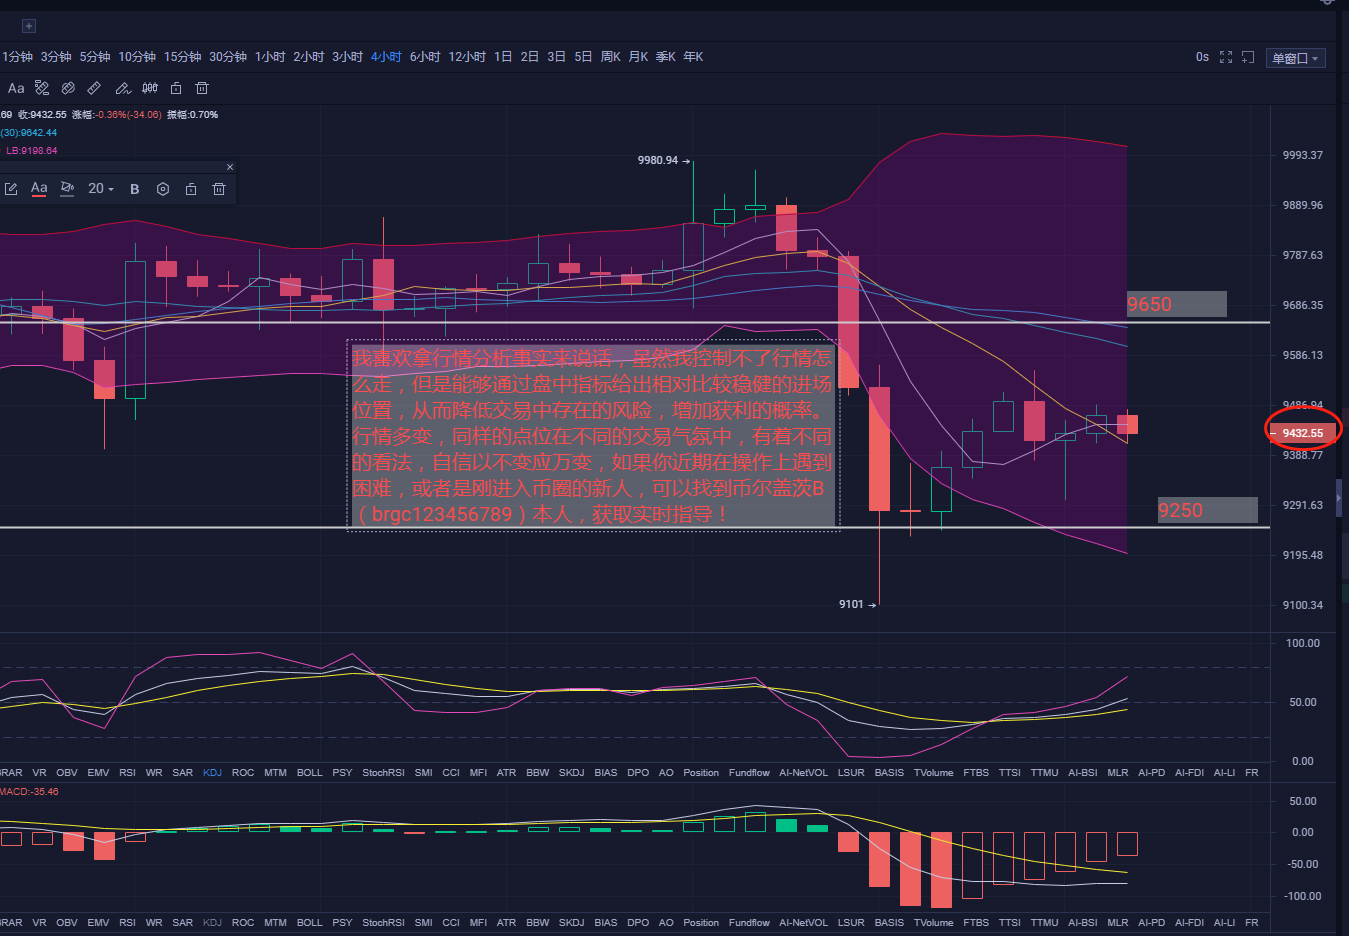
Task: Select Fundflow in upper indicator row
Action: click(749, 773)
